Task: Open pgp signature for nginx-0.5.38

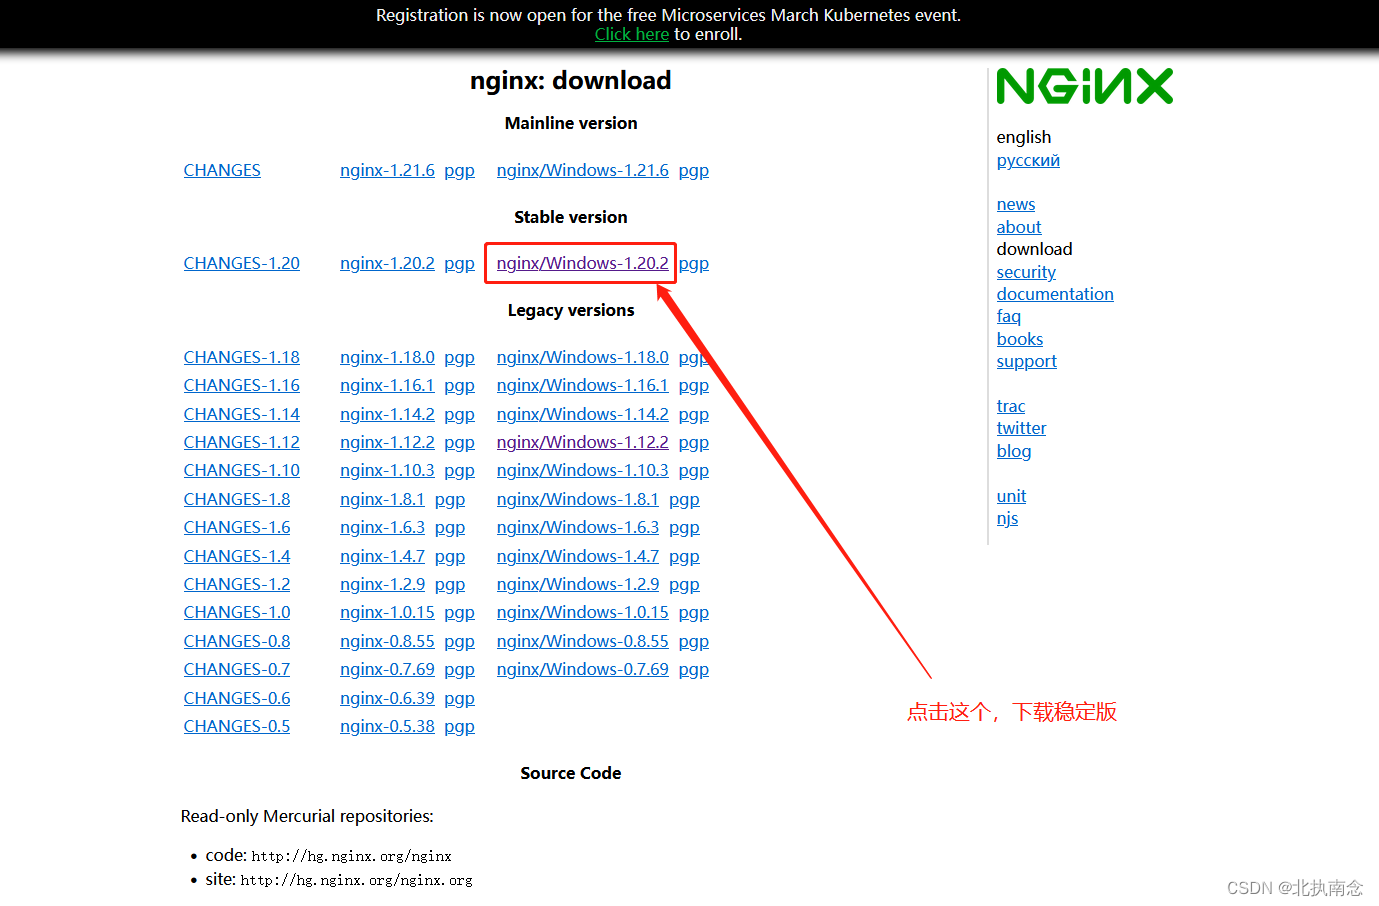Action: (x=459, y=727)
